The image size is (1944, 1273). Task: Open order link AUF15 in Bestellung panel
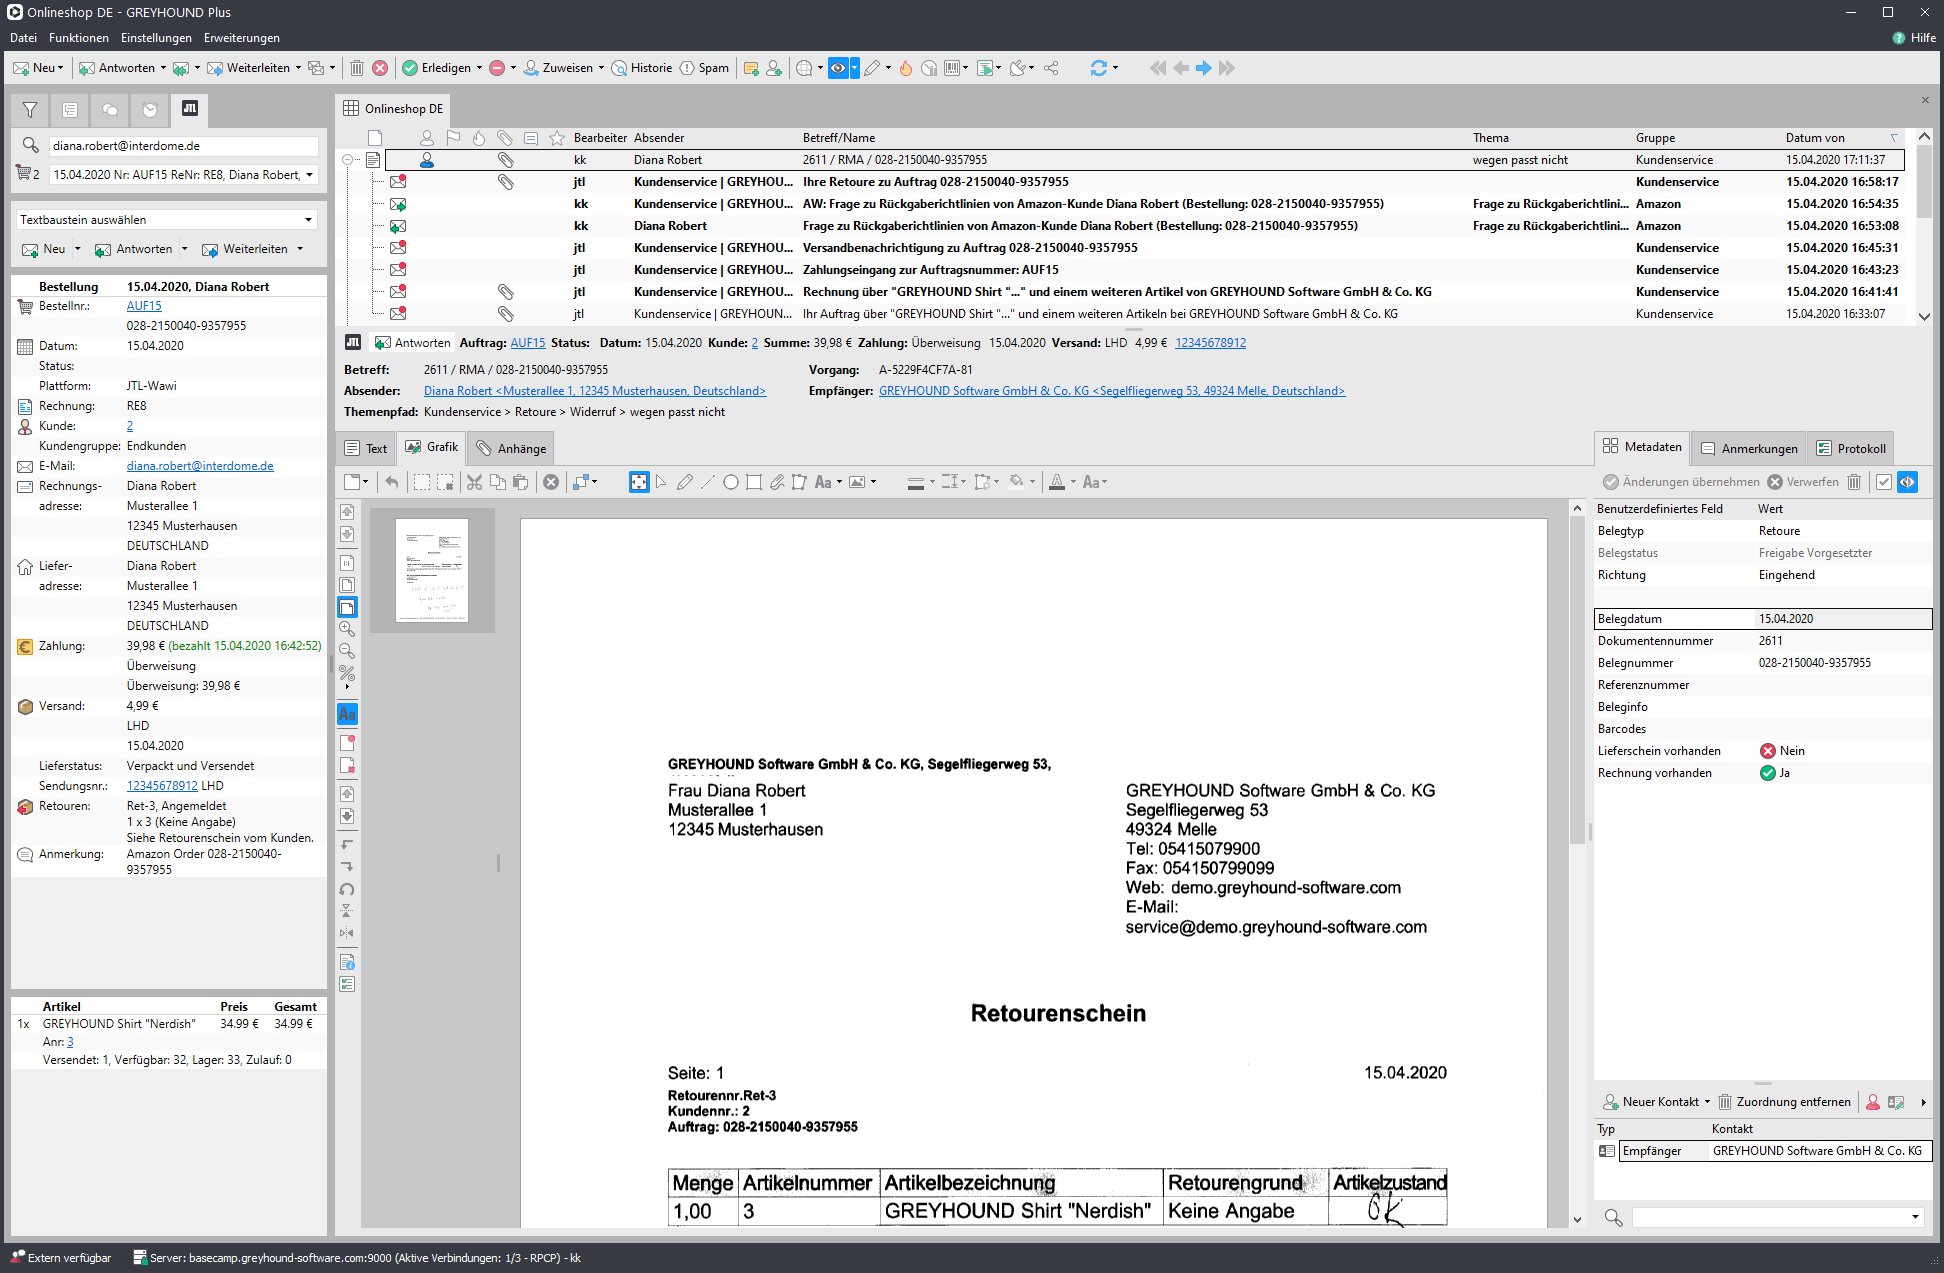click(x=144, y=306)
